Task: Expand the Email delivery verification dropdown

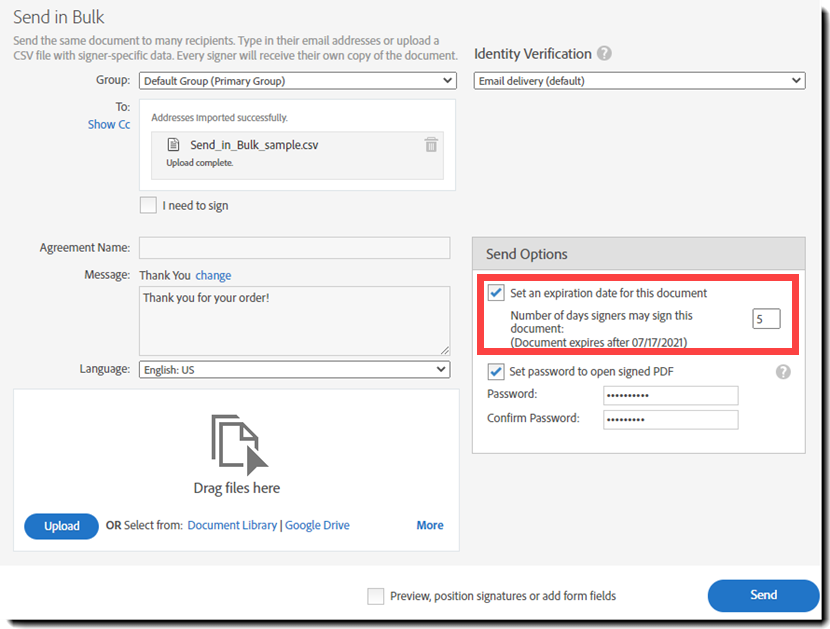Action: point(639,80)
